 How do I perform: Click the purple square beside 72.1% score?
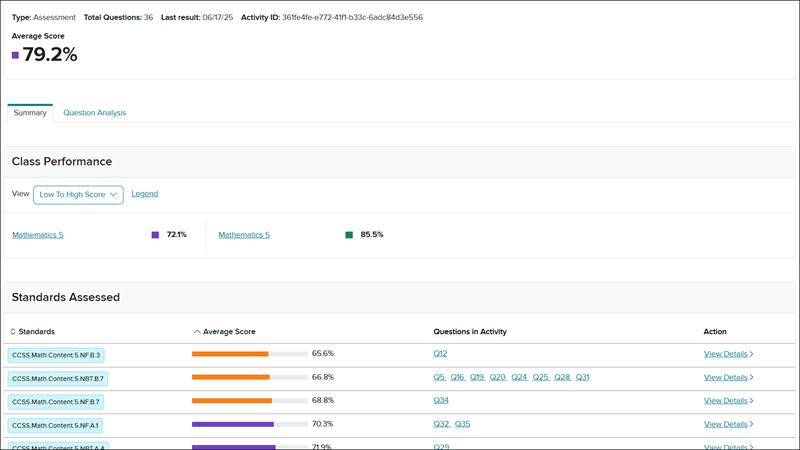point(155,235)
